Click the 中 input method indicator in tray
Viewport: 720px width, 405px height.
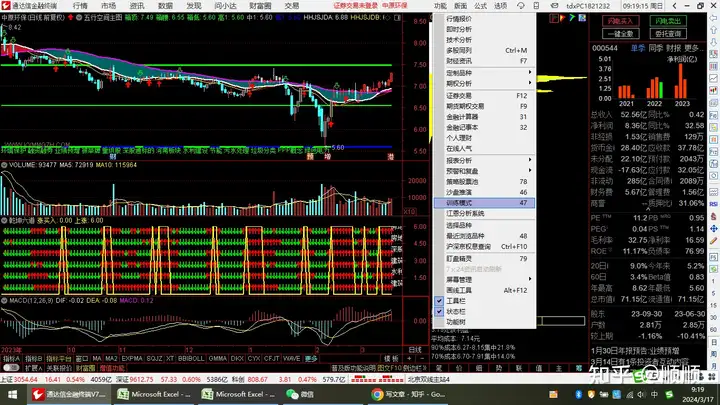tap(654, 394)
